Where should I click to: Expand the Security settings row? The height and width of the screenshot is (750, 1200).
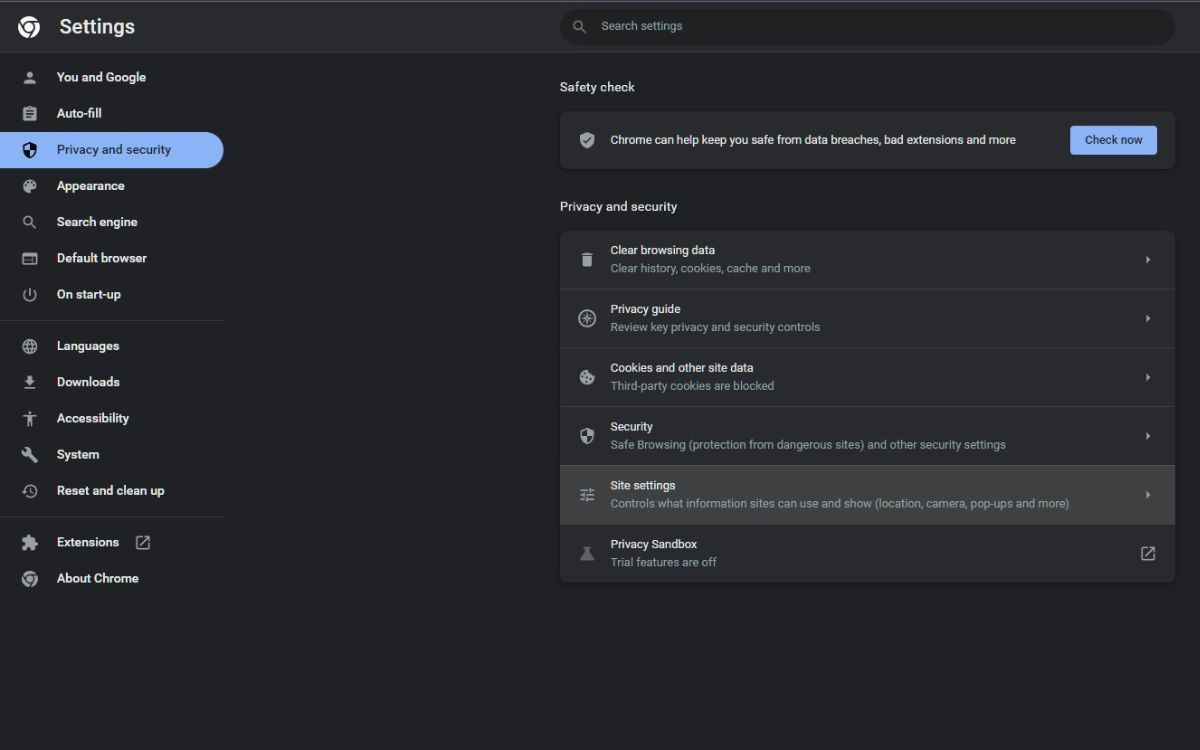[1147, 435]
